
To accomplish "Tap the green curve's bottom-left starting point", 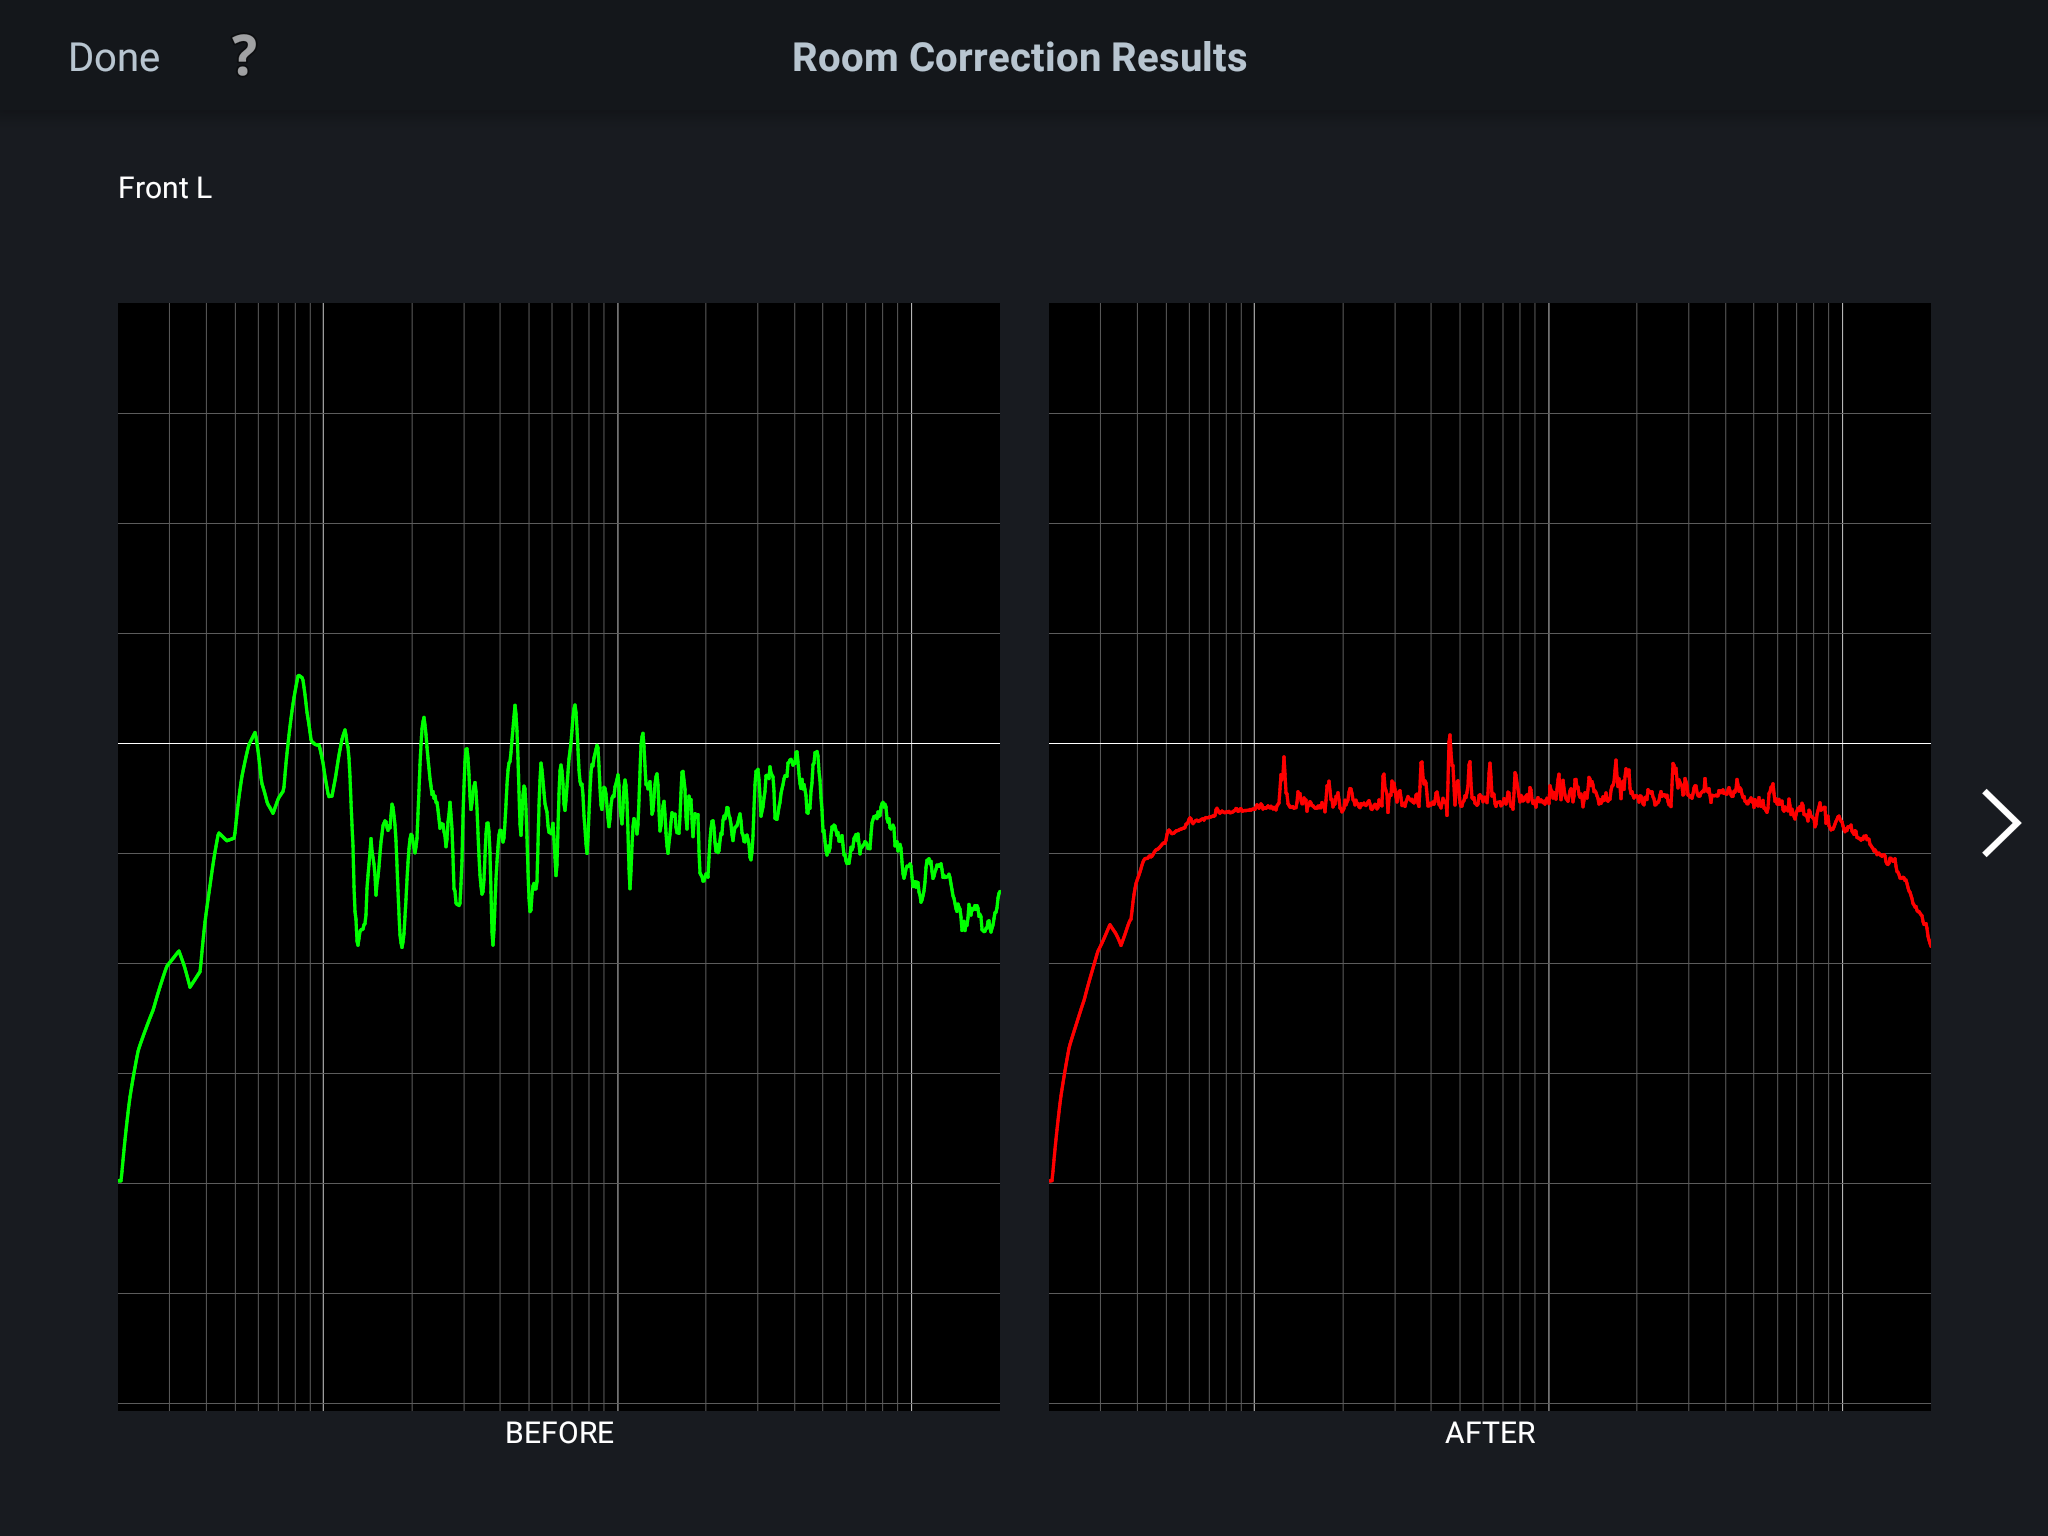I will (121, 1180).
